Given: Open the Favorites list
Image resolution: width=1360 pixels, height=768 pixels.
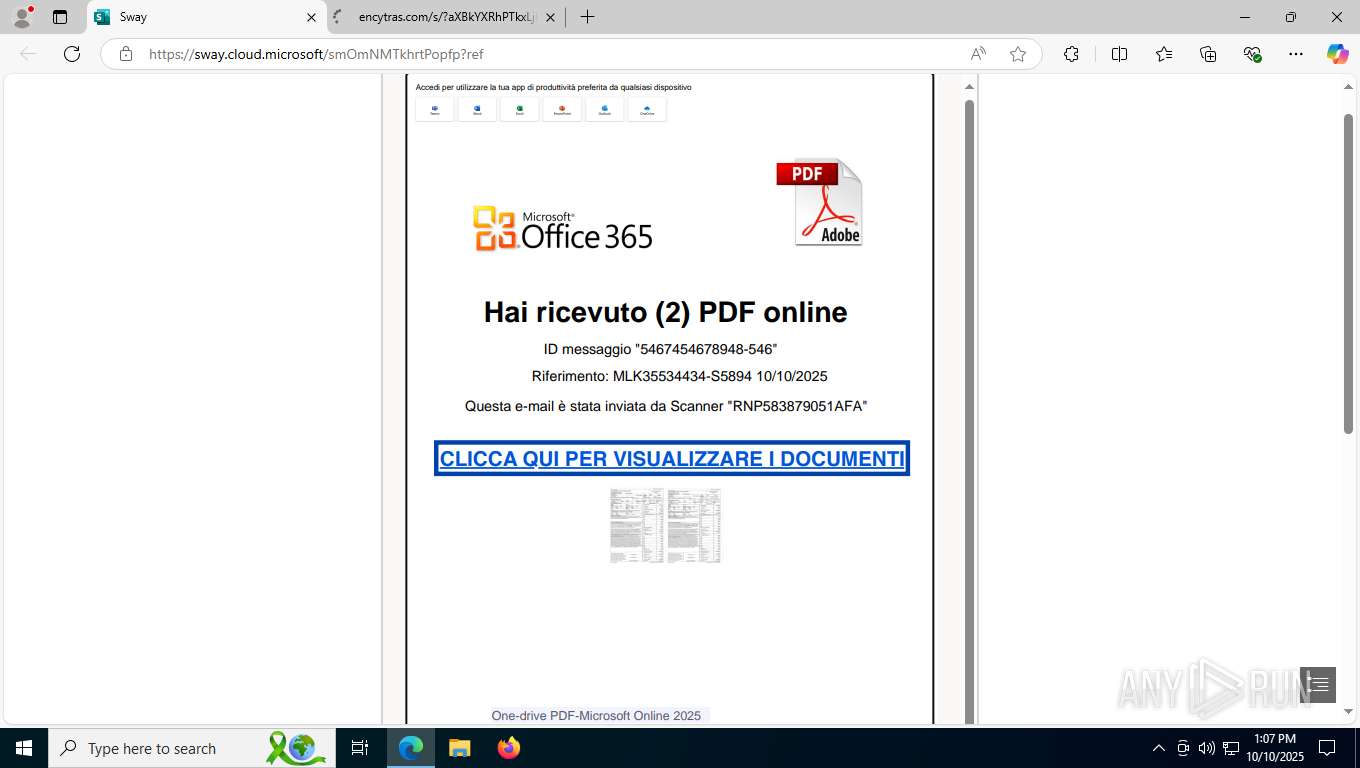Looking at the screenshot, I should [x=1164, y=54].
